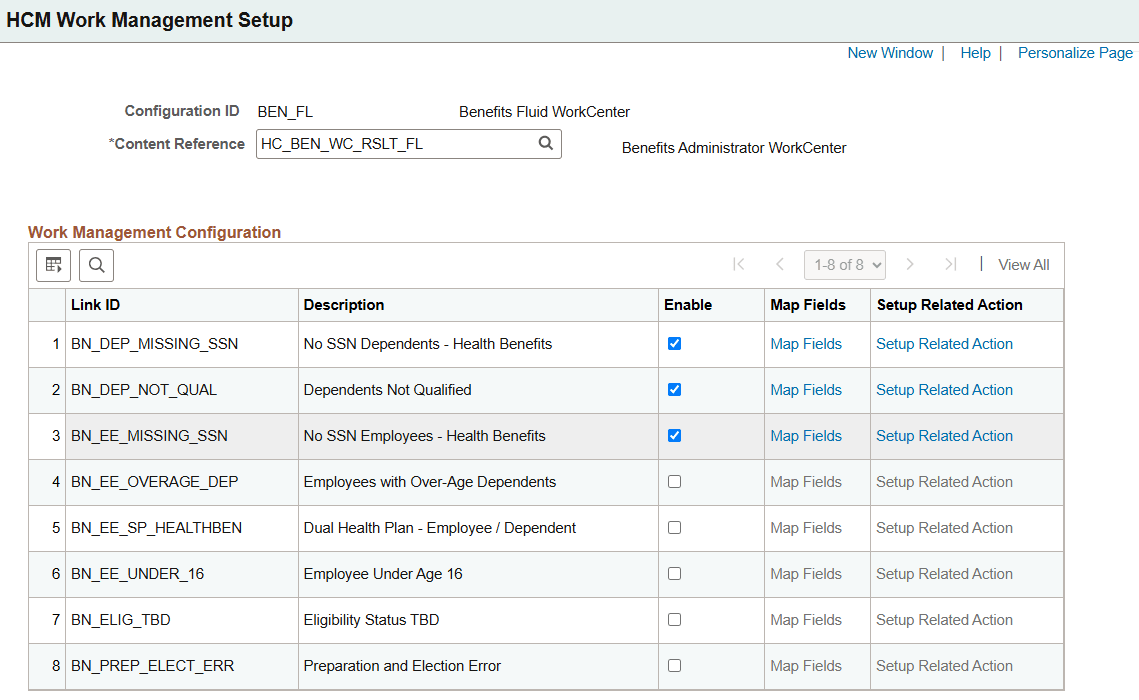
Task: Click the first-page navigation icon
Action: pos(739,264)
